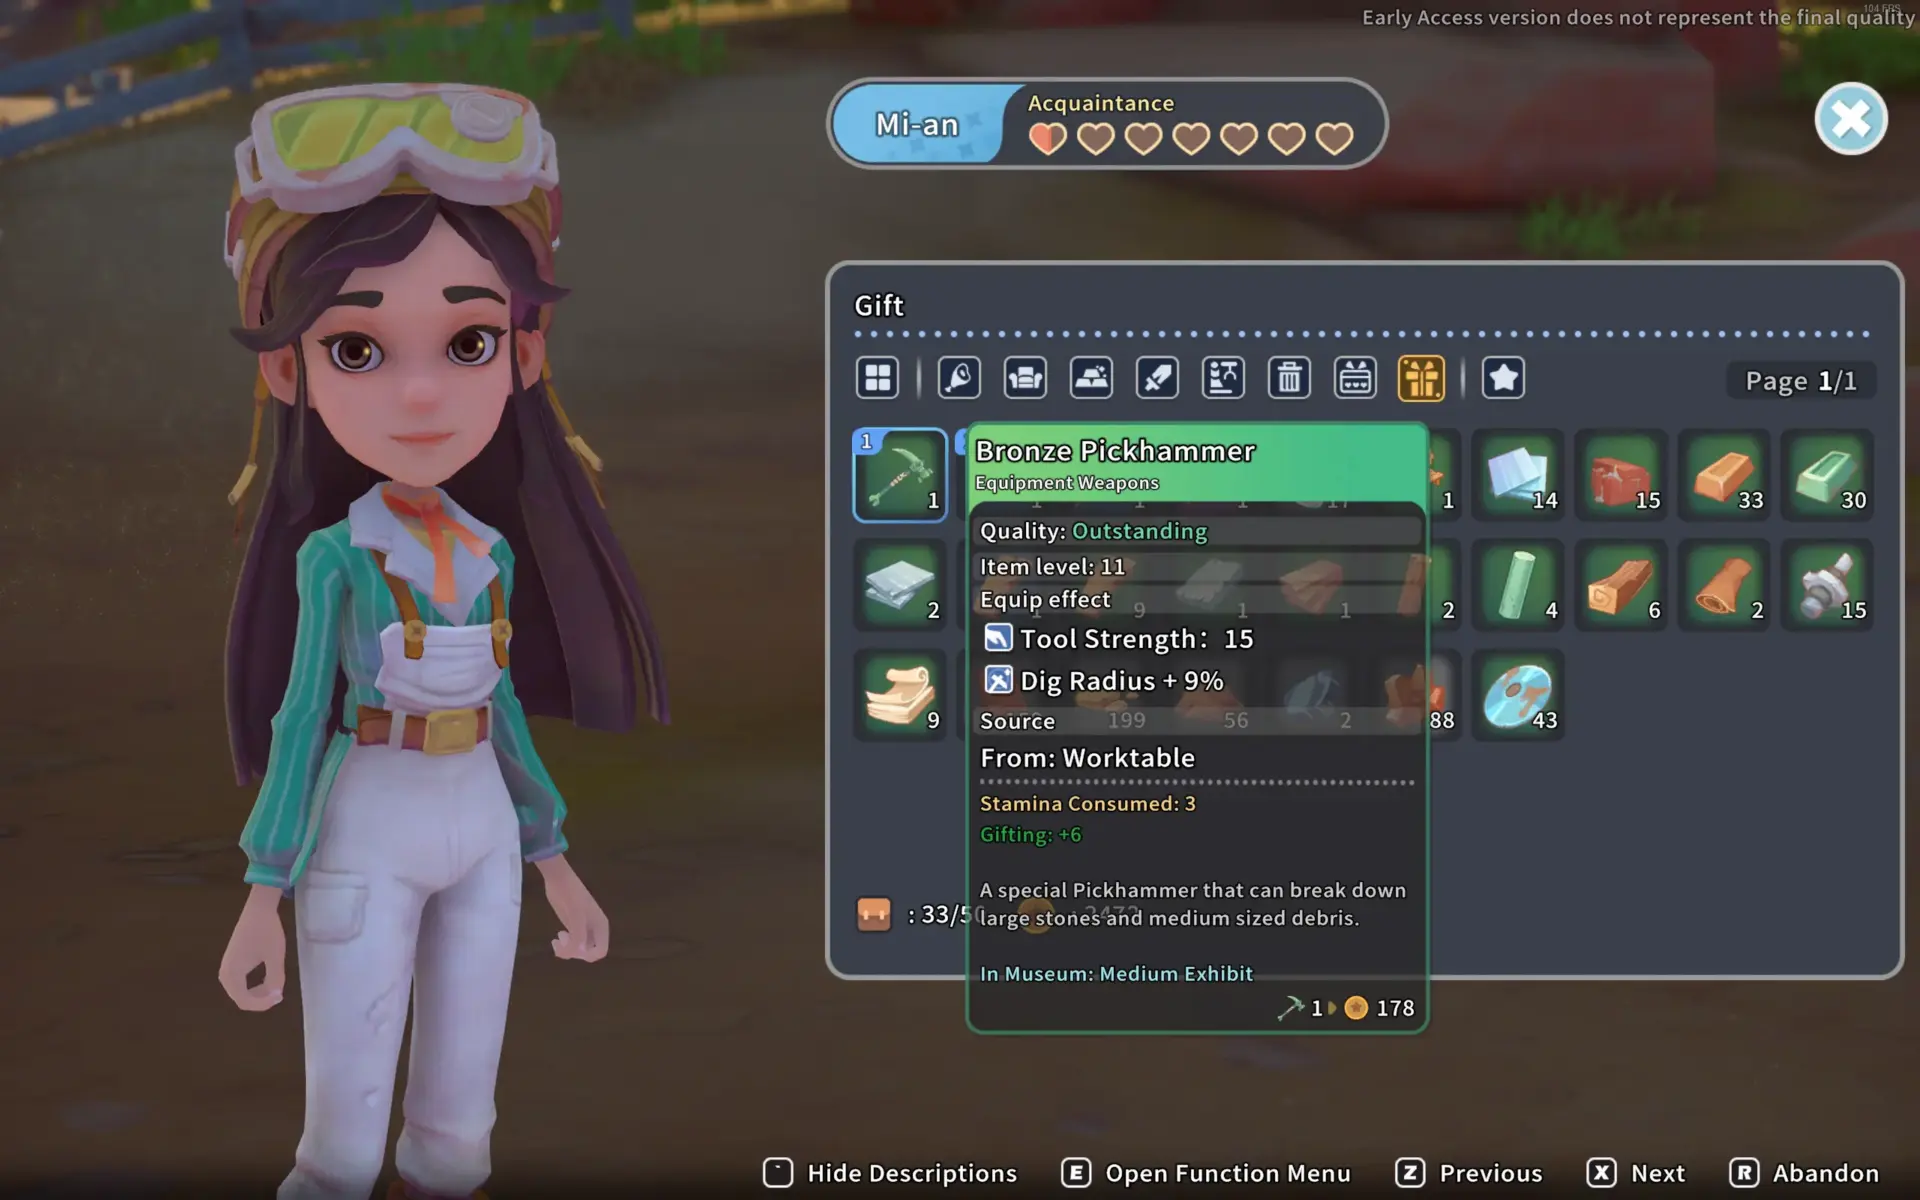Pick the copper bar stack of 33
This screenshot has height=1200, width=1920.
click(1724, 475)
